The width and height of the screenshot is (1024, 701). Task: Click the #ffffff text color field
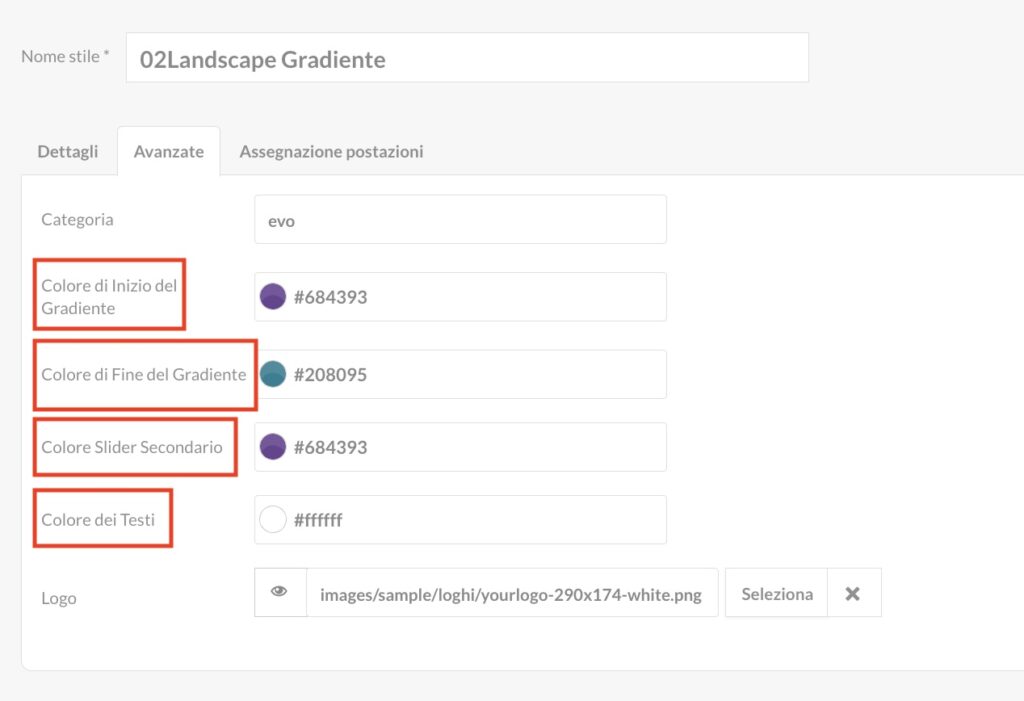coord(460,519)
